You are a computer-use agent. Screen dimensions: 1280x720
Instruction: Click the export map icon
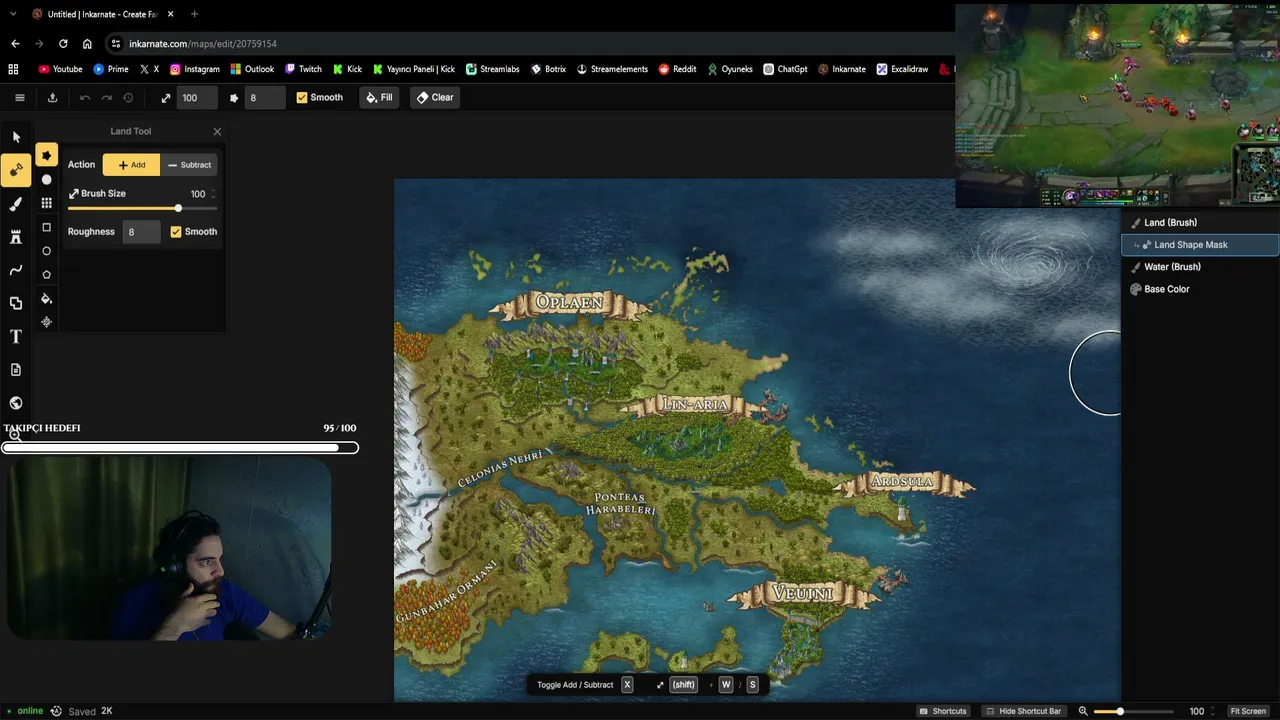52,98
